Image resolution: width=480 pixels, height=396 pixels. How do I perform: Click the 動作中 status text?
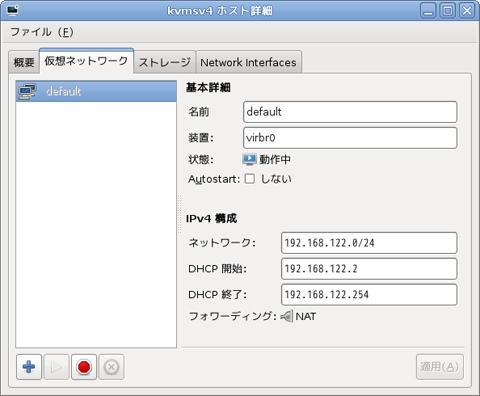pyautogui.click(x=275, y=160)
